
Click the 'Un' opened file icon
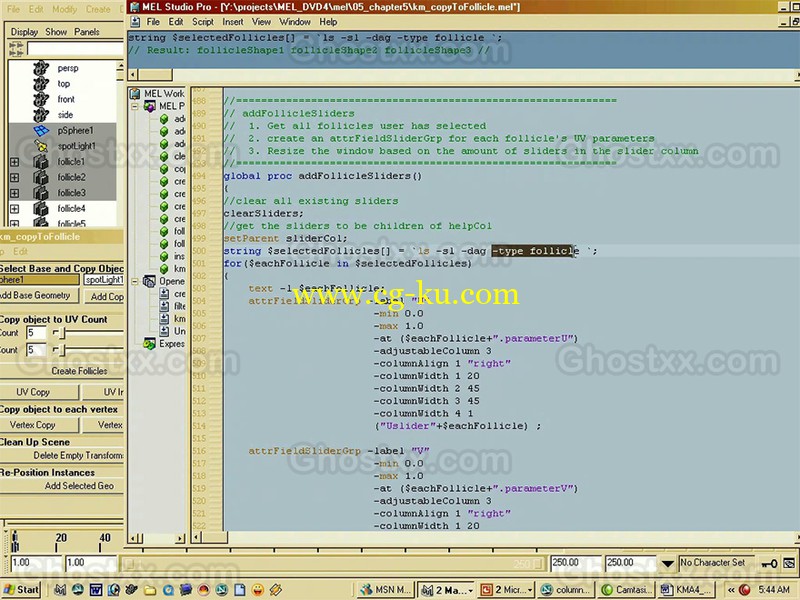(164, 331)
